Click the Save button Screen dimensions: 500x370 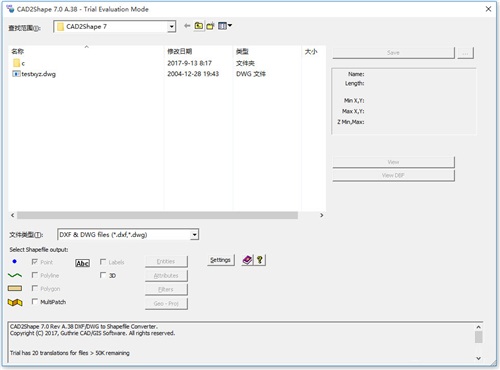tap(393, 53)
